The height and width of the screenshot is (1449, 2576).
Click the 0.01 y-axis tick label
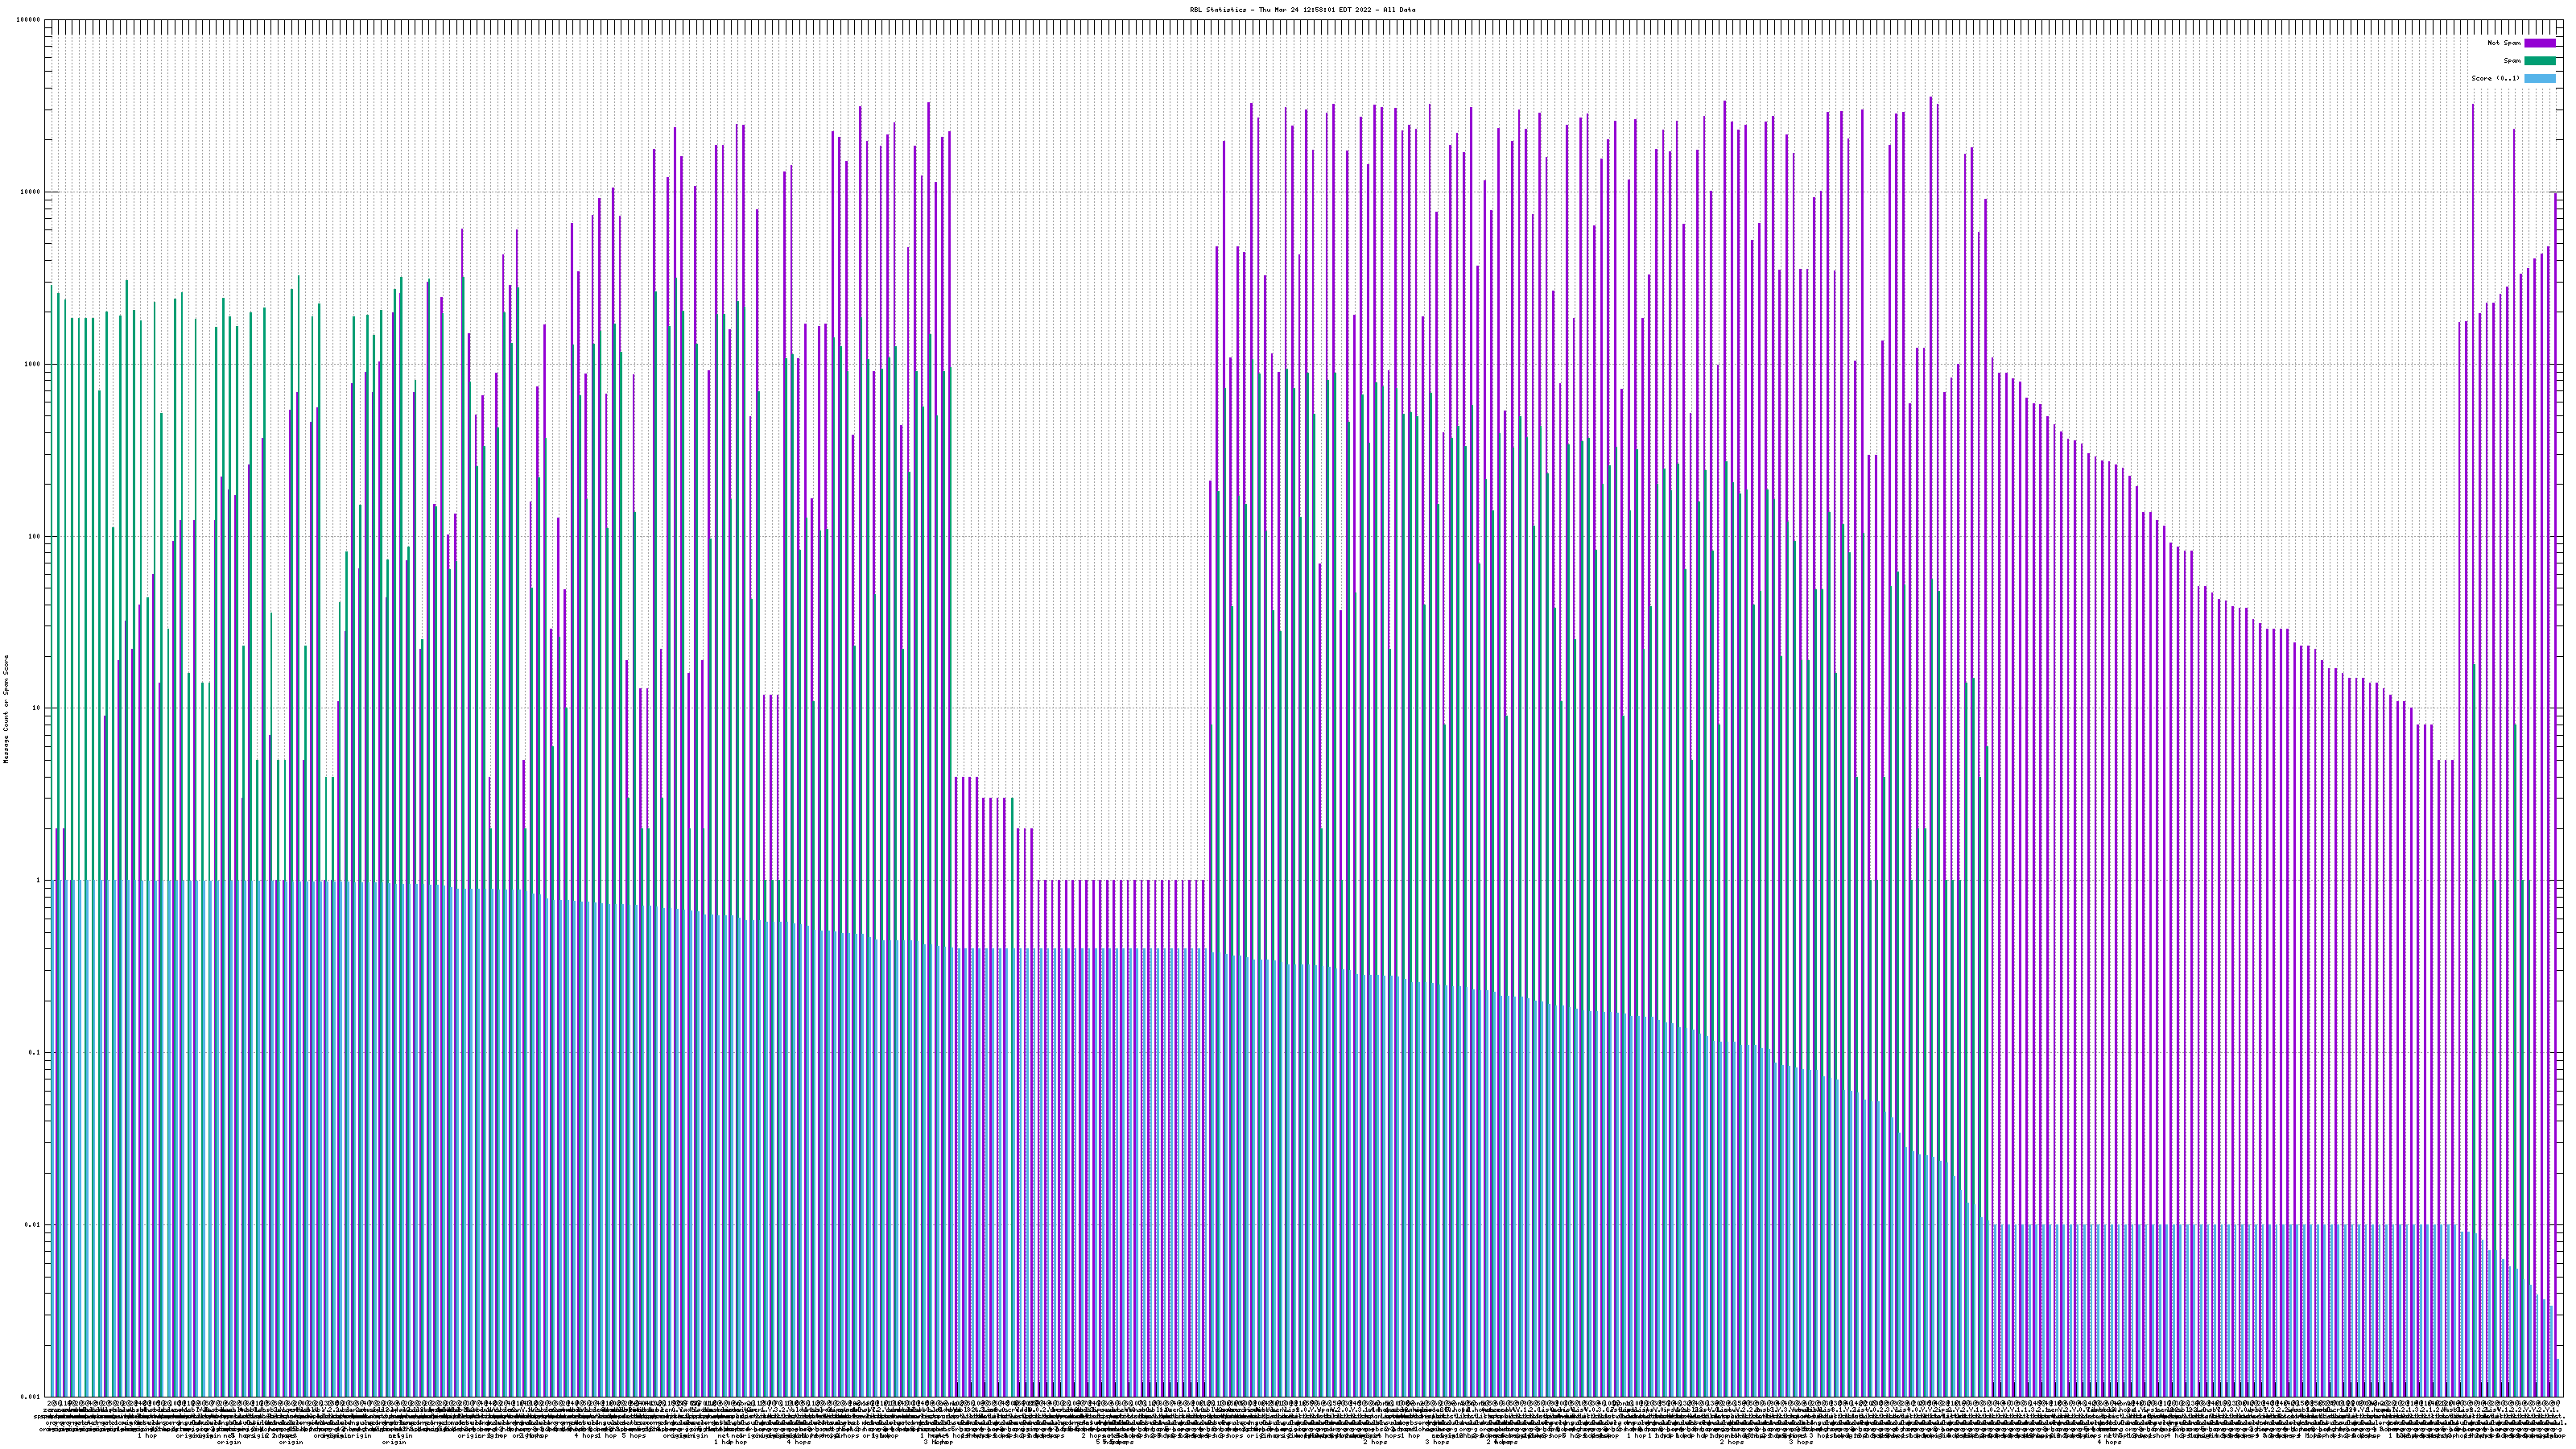point(33,1224)
